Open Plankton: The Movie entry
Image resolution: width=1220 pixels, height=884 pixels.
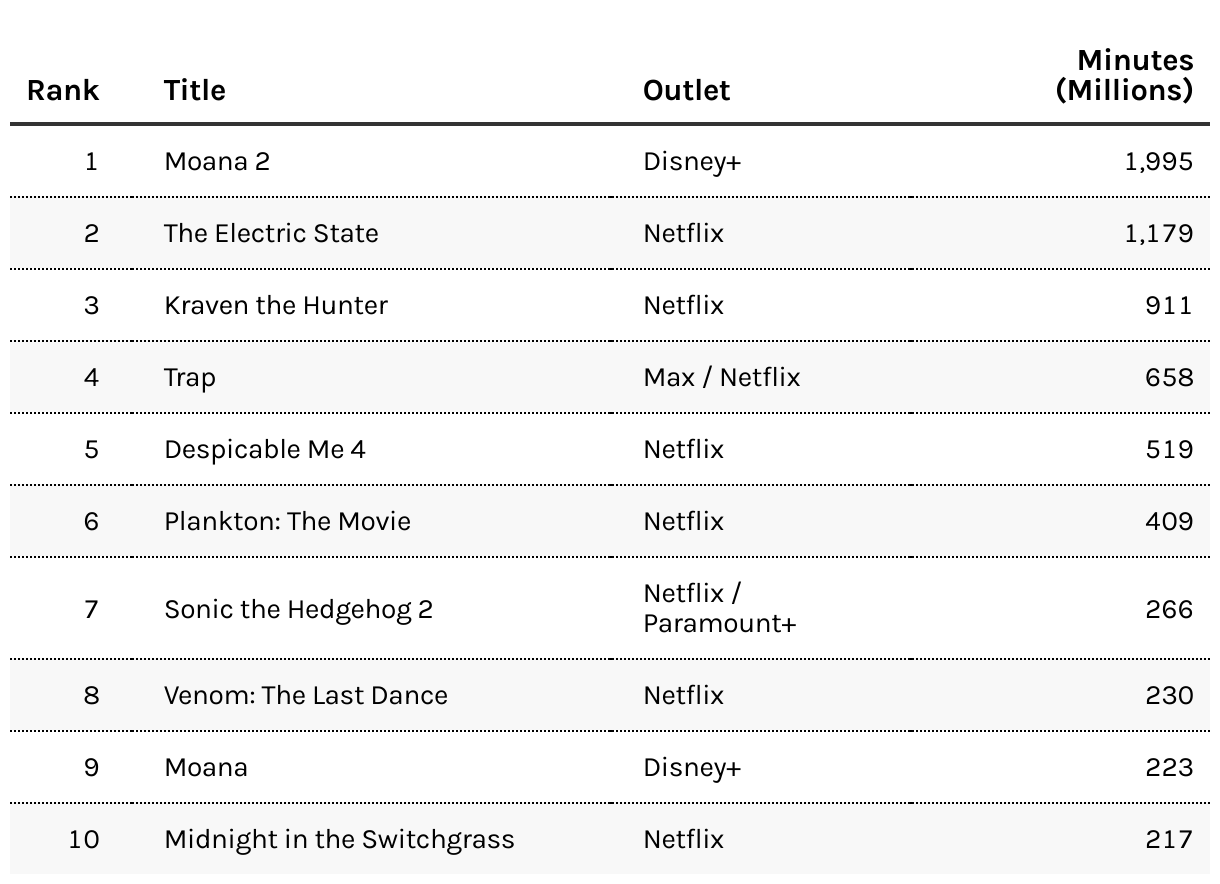coord(287,521)
